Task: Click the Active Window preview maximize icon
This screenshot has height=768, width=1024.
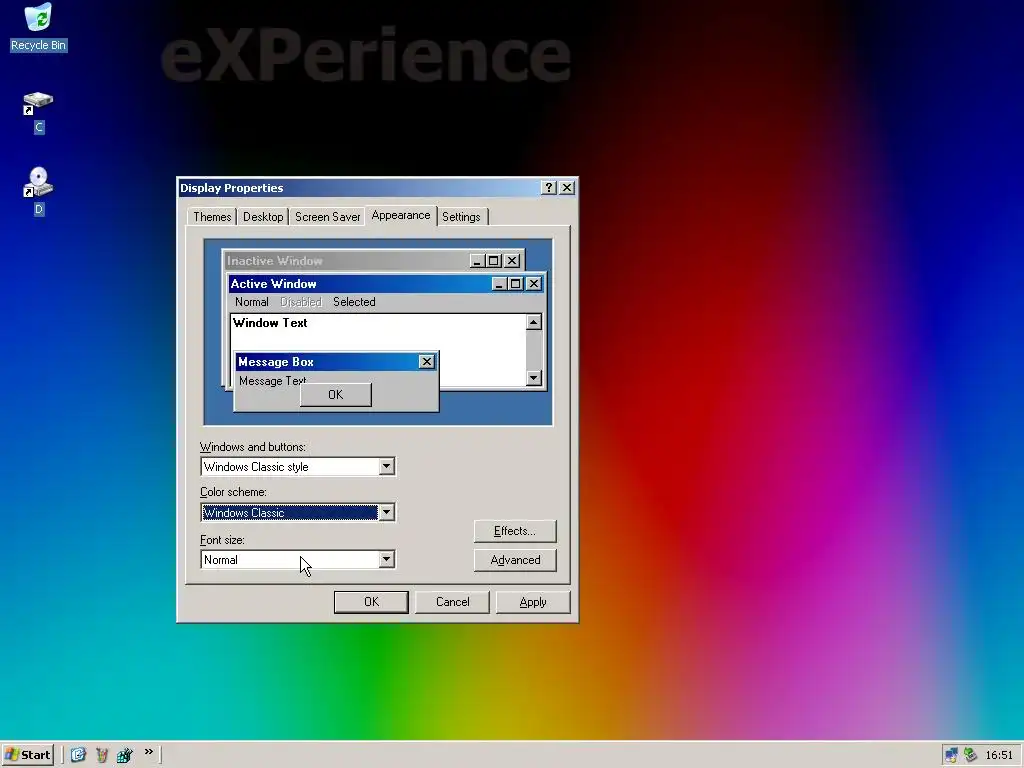Action: coord(515,283)
